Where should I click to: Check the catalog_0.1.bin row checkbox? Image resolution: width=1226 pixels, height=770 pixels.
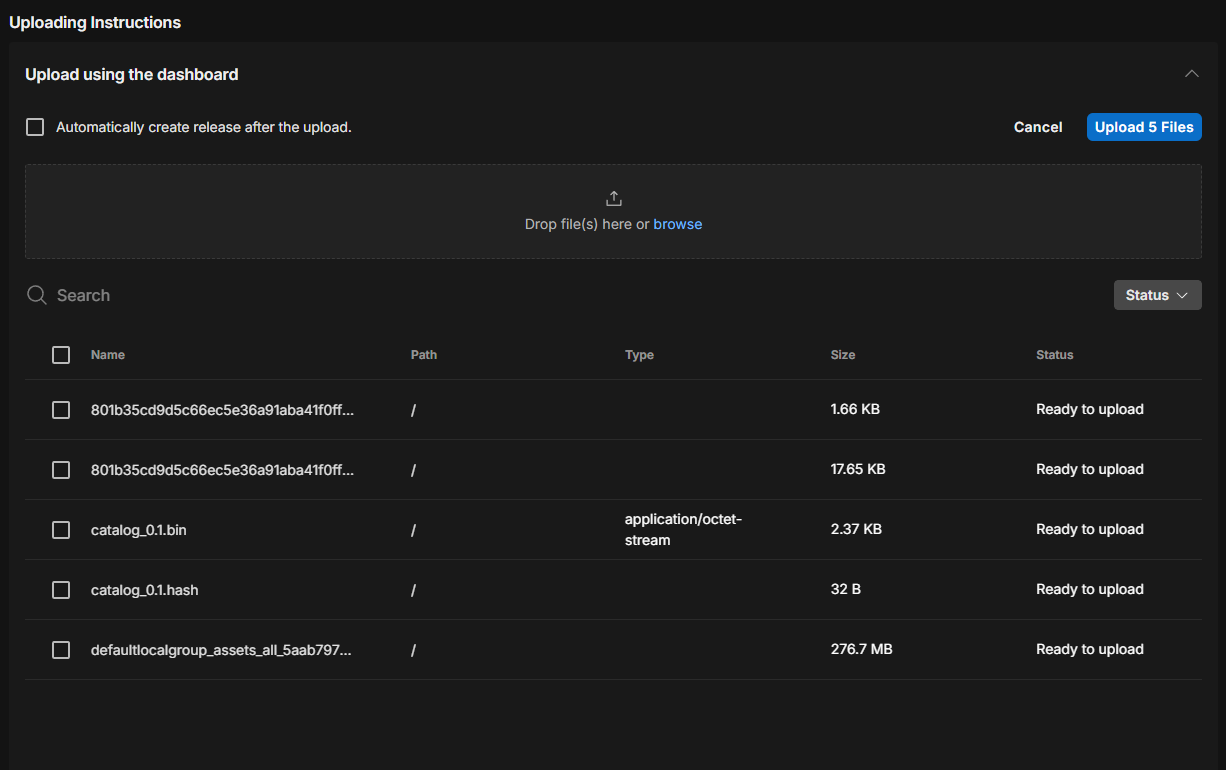tap(61, 530)
